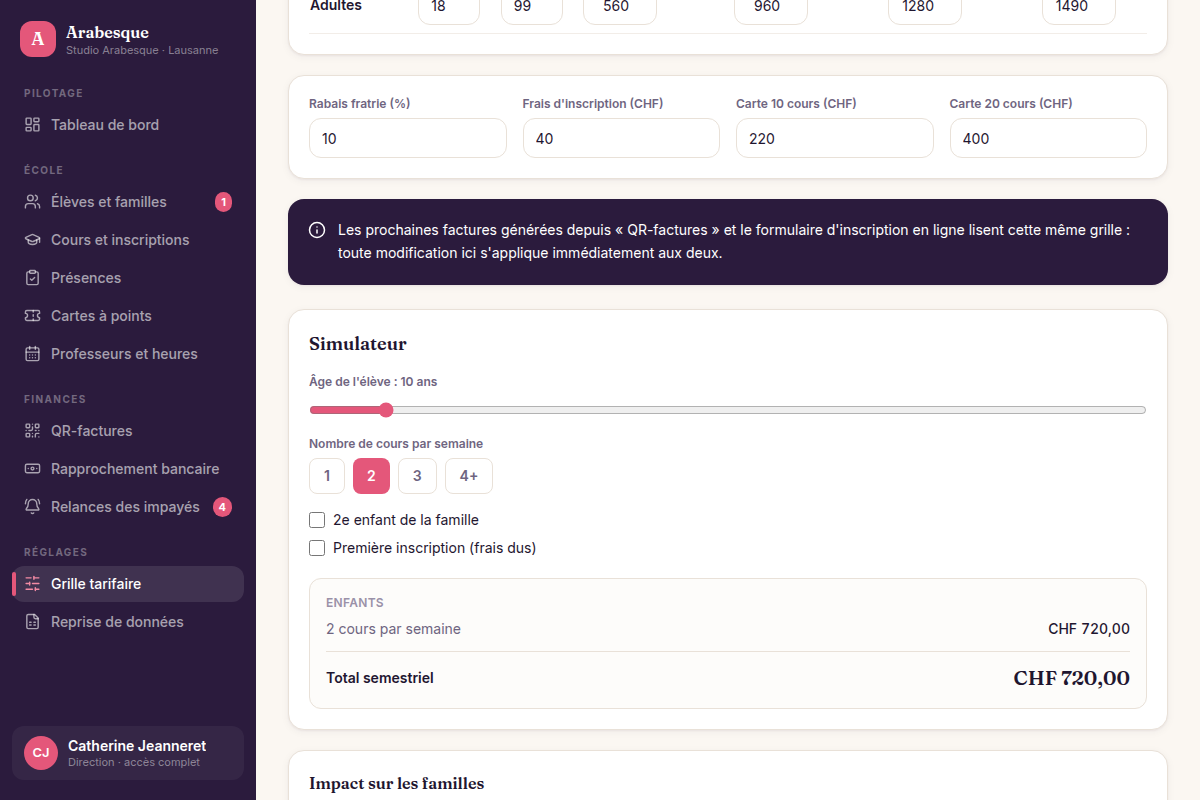The width and height of the screenshot is (1200, 800).
Task: Click the Âge de l'élève : 10 ans label
Action: 373,382
